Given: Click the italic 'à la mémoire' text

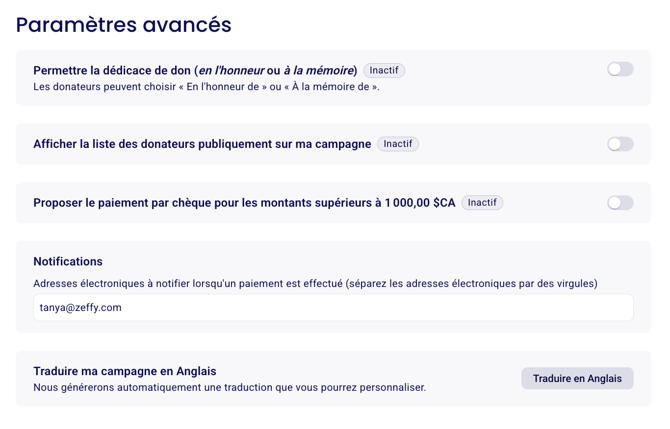Looking at the screenshot, I should tap(318, 71).
